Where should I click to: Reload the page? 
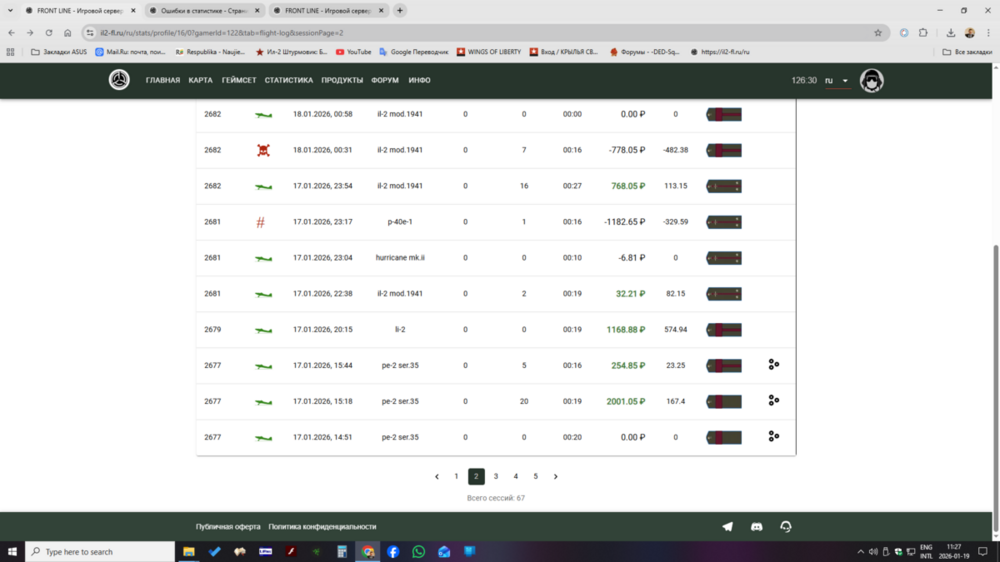click(x=48, y=33)
